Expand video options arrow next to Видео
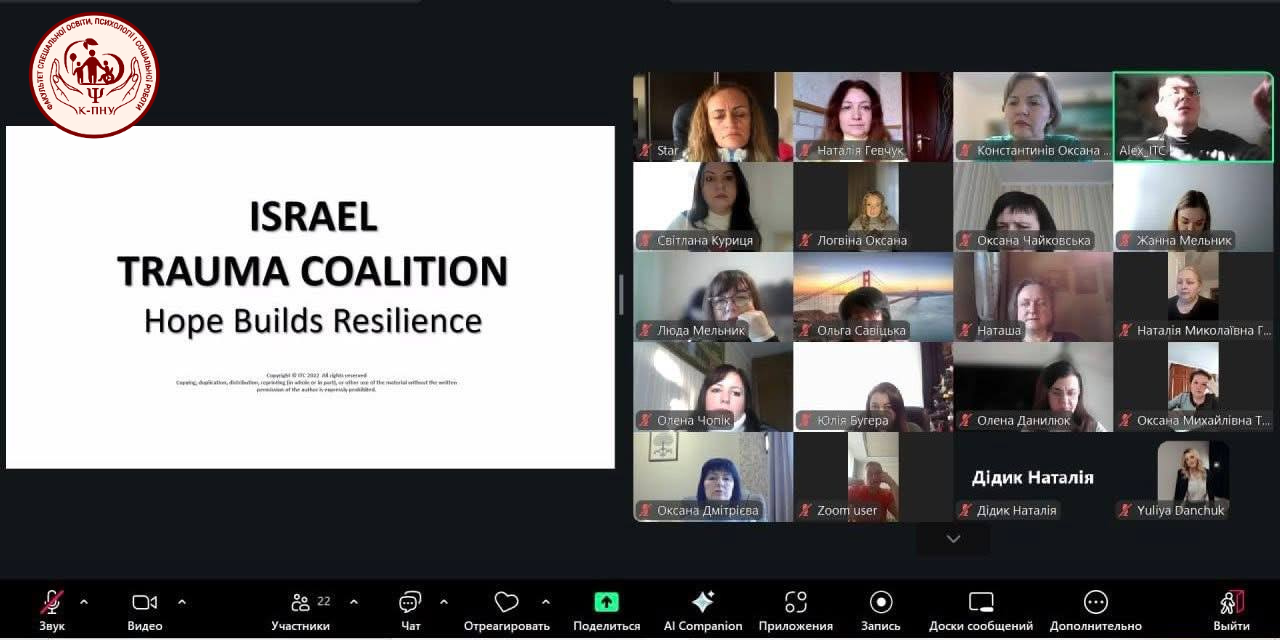The image size is (1280, 640). tap(182, 602)
